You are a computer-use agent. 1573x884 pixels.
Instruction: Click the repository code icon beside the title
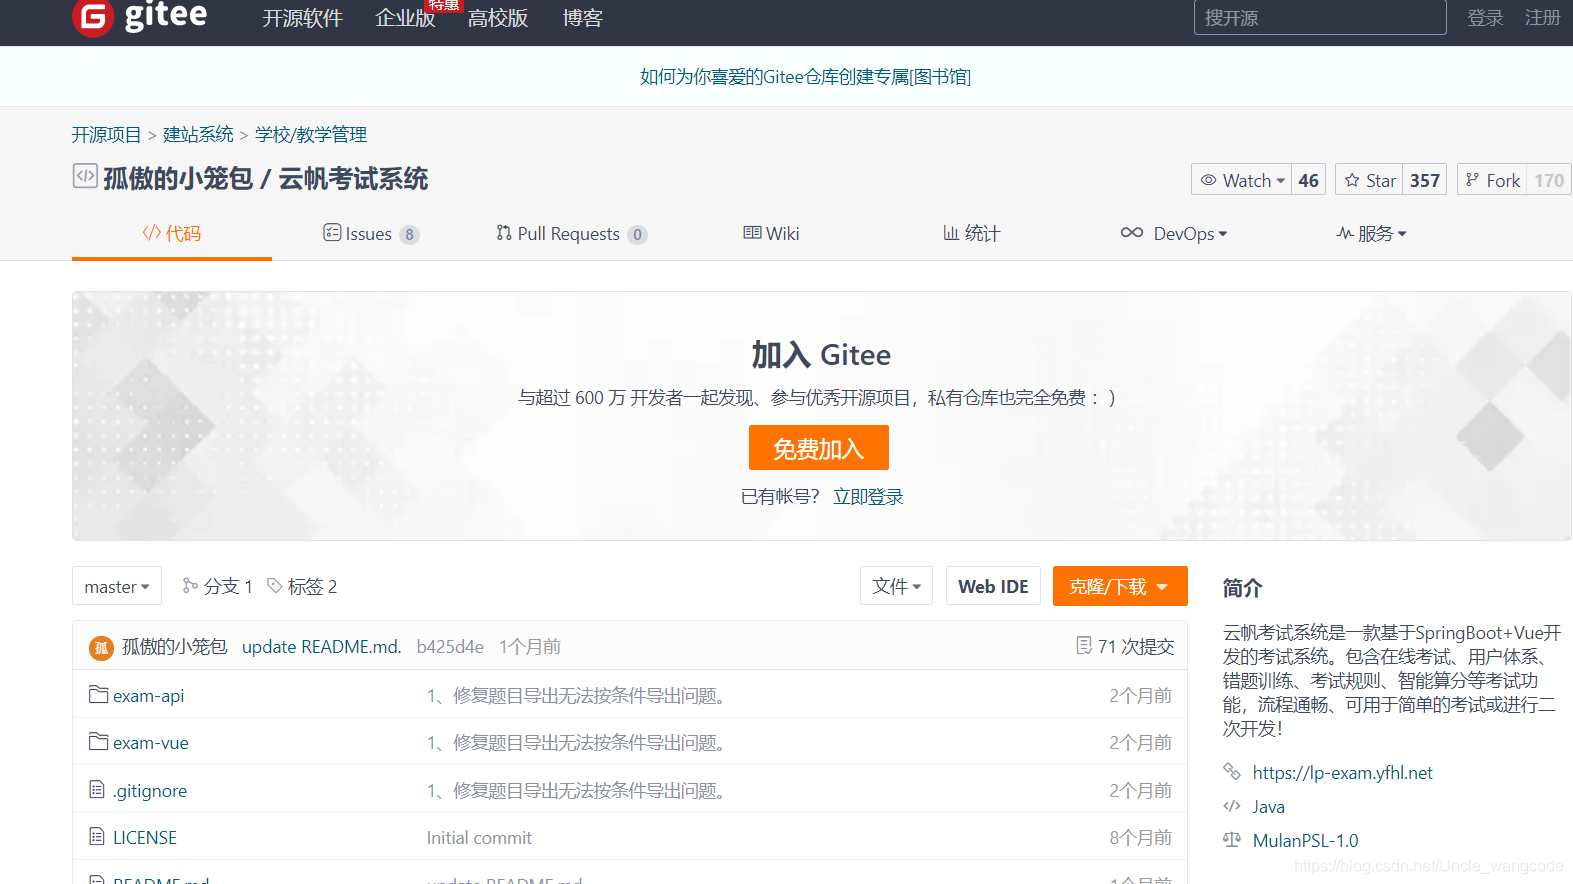coord(85,176)
